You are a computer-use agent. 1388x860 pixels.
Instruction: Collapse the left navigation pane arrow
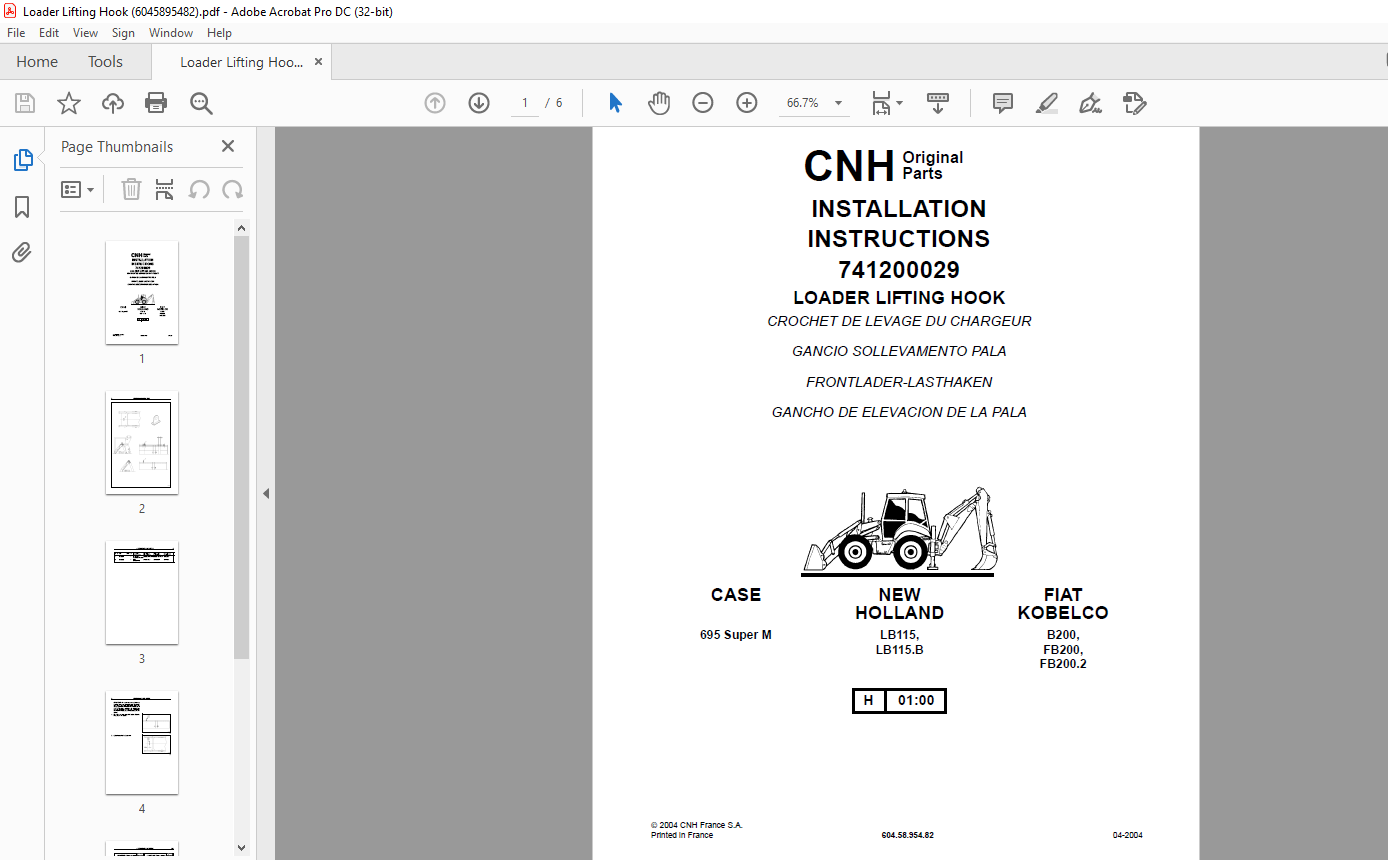[266, 493]
